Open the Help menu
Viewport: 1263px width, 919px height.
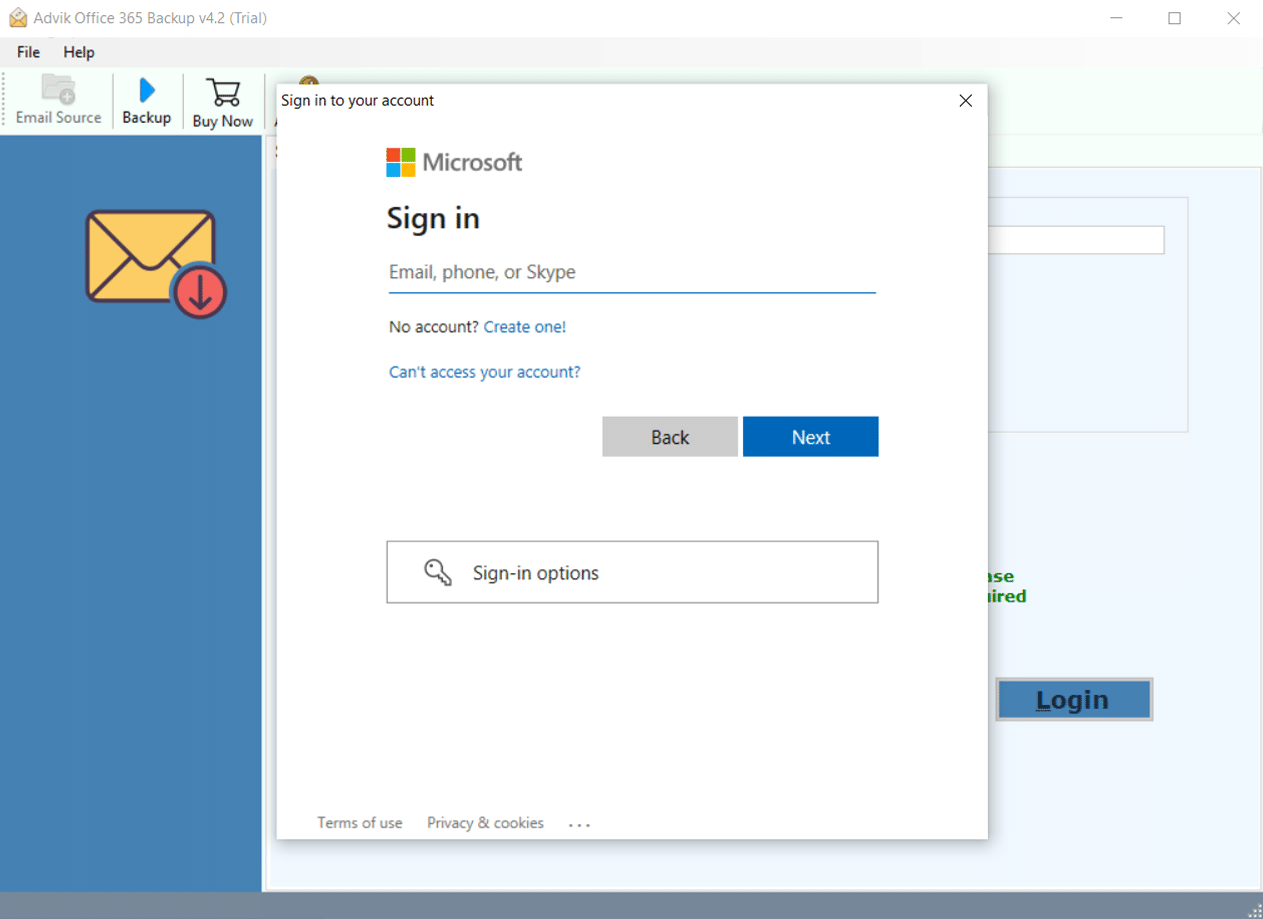[79, 52]
